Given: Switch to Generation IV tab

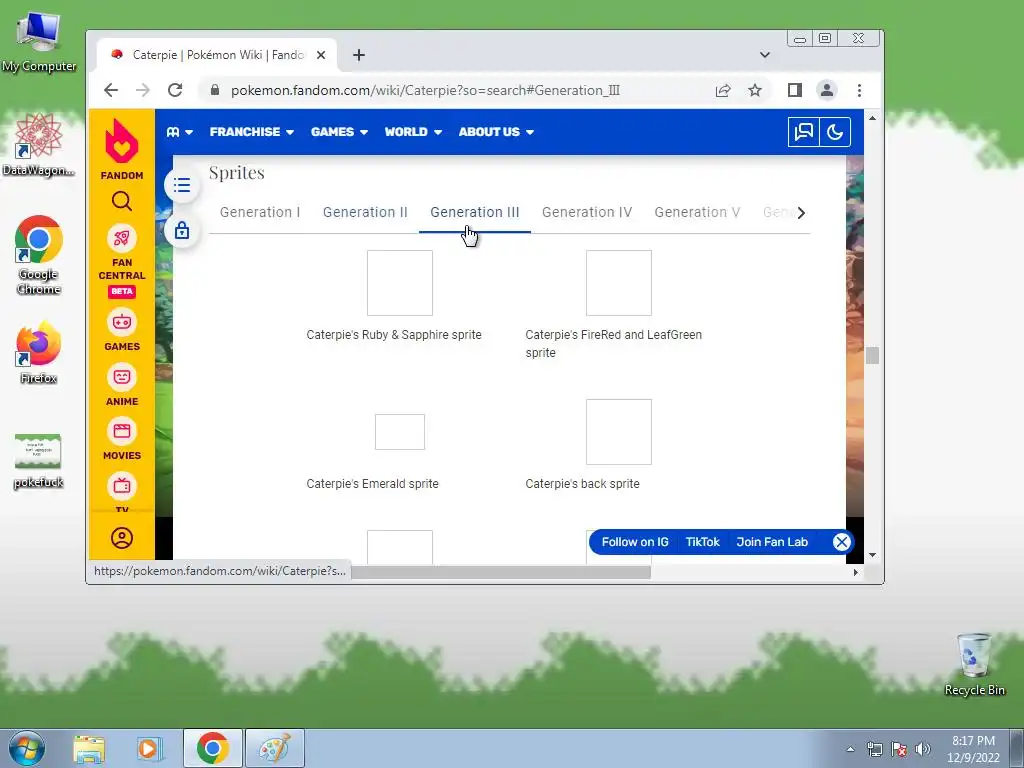Looking at the screenshot, I should click(587, 212).
